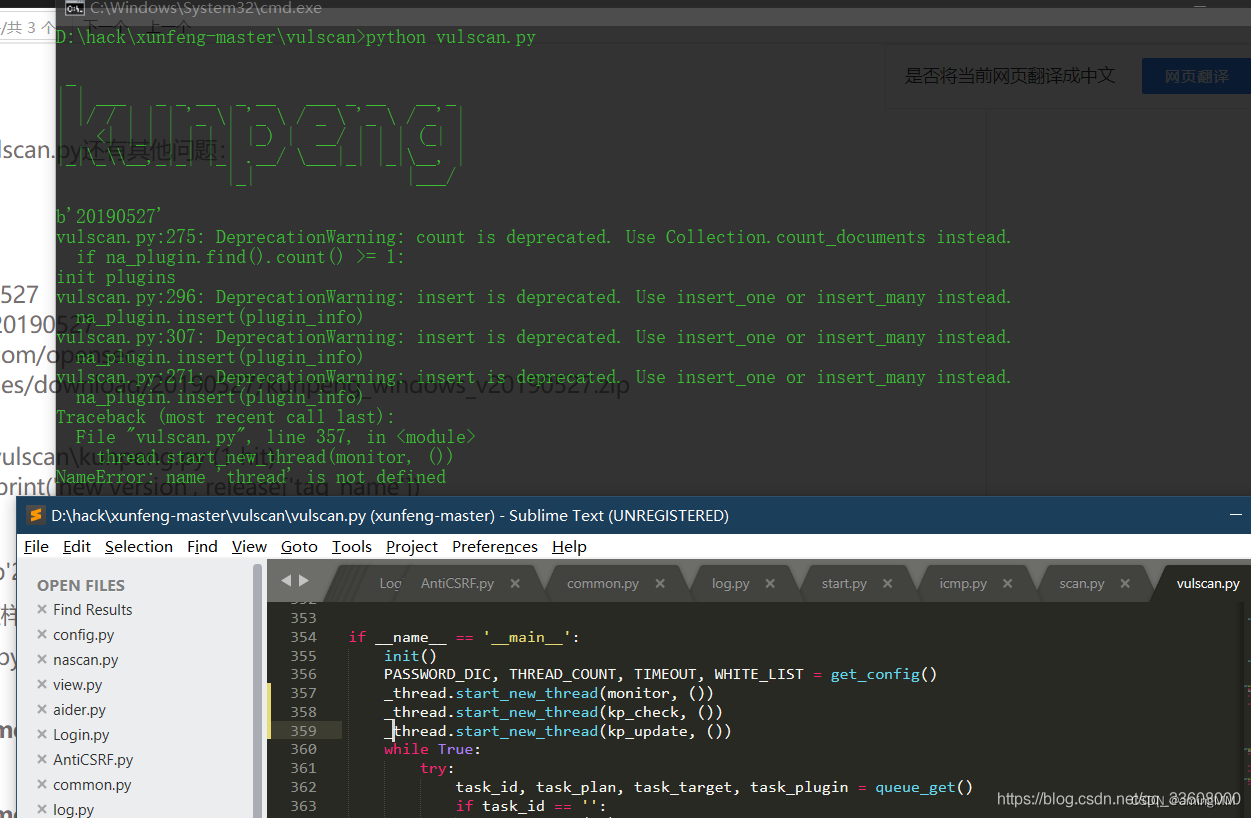Switch to the log.py tab
Viewport: 1251px width, 818px height.
(731, 583)
